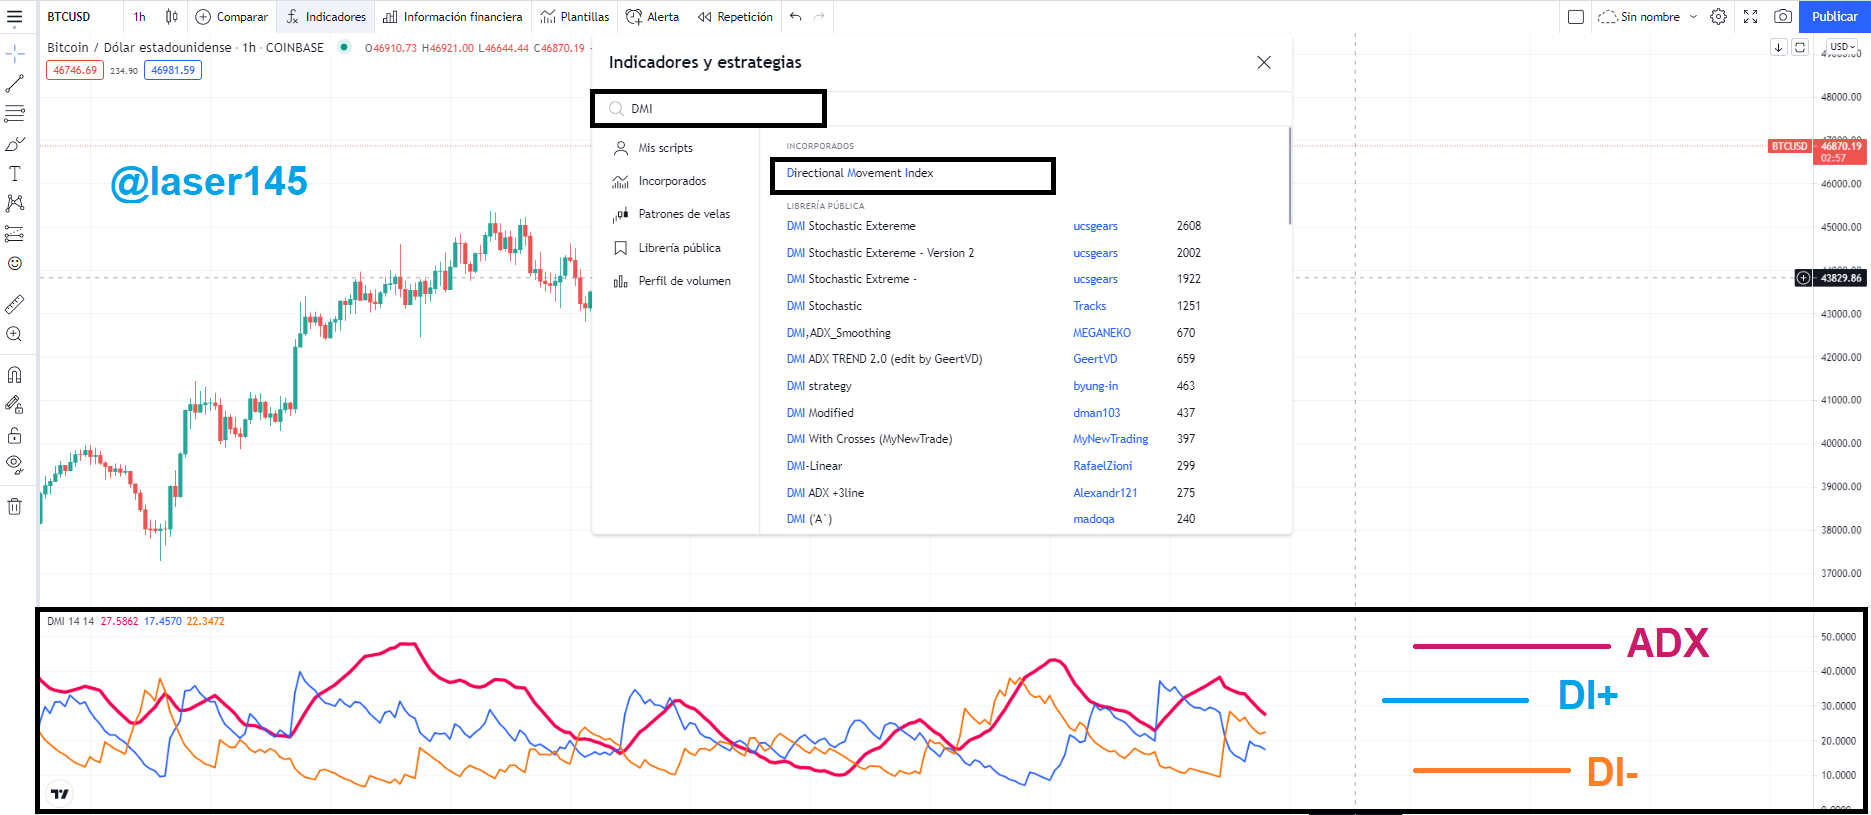Open author Tracks profile link

1090,306
